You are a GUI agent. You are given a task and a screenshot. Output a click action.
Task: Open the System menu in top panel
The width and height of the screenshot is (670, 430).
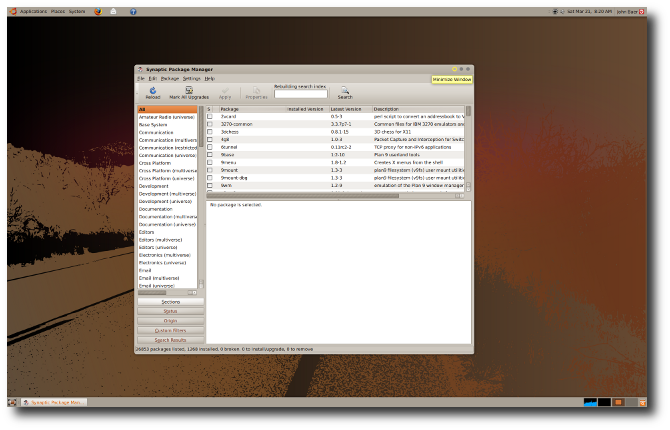(x=77, y=12)
